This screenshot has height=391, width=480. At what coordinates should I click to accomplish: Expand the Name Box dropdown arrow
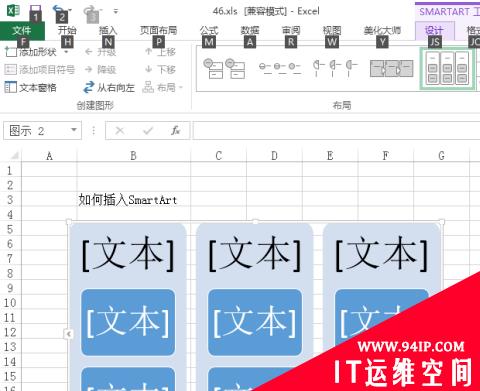point(74,130)
